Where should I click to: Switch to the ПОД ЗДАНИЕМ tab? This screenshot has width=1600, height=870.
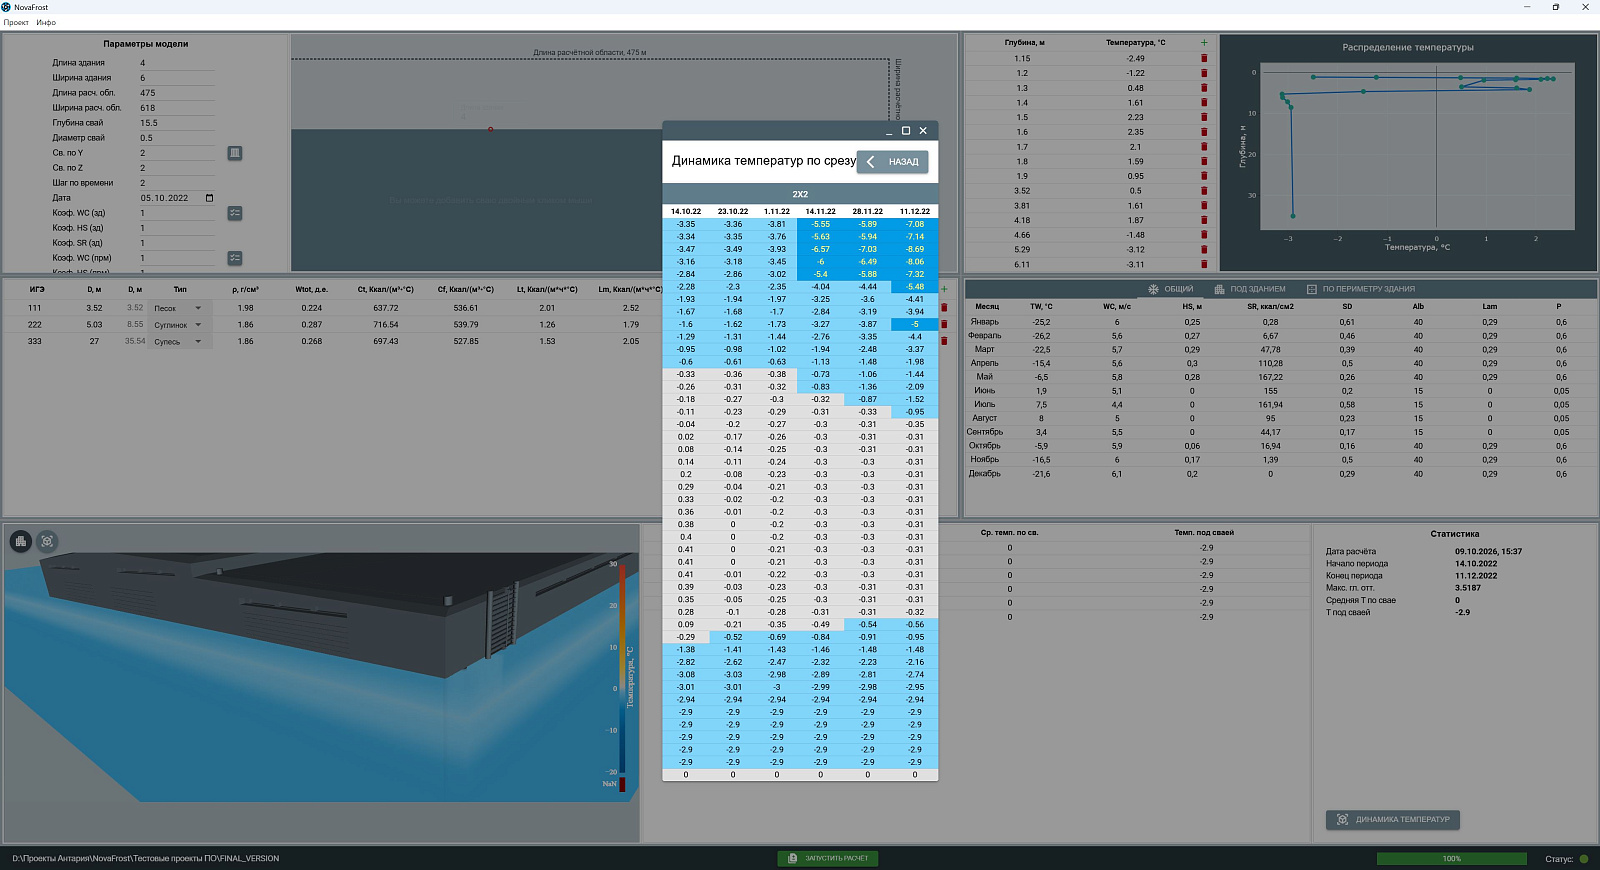(x=1250, y=289)
